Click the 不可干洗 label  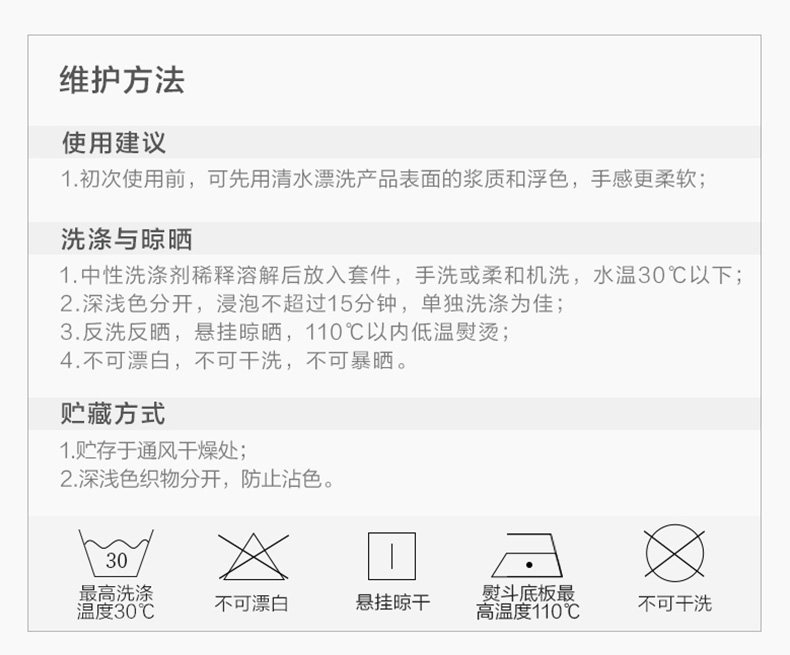point(675,603)
